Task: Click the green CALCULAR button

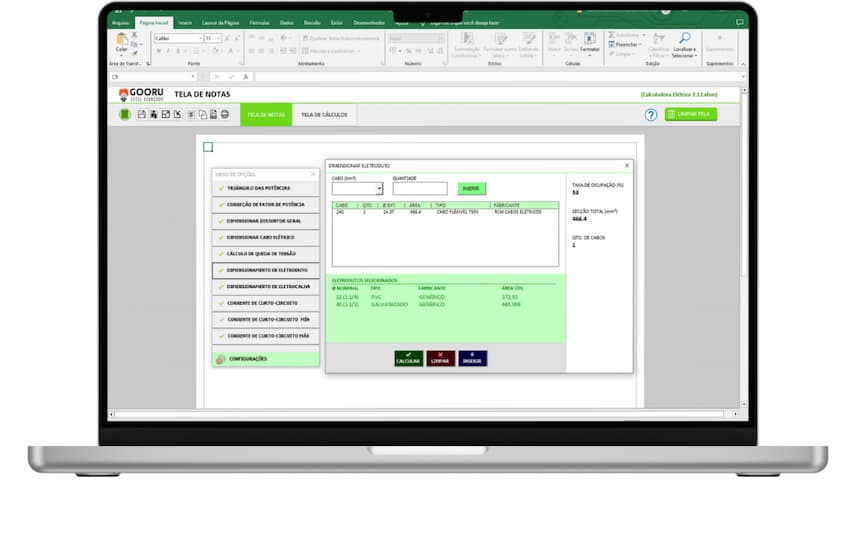Action: (x=408, y=359)
